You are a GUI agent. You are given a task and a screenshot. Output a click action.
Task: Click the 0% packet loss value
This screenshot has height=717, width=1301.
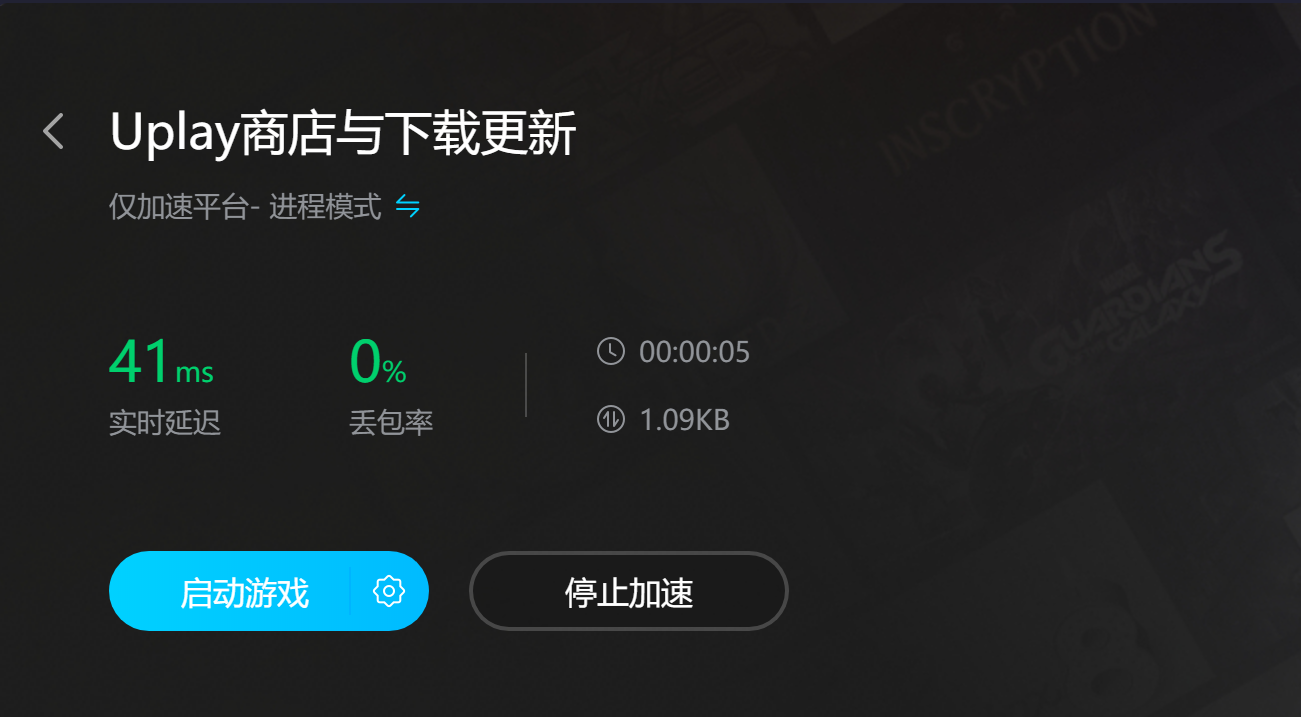tap(378, 362)
